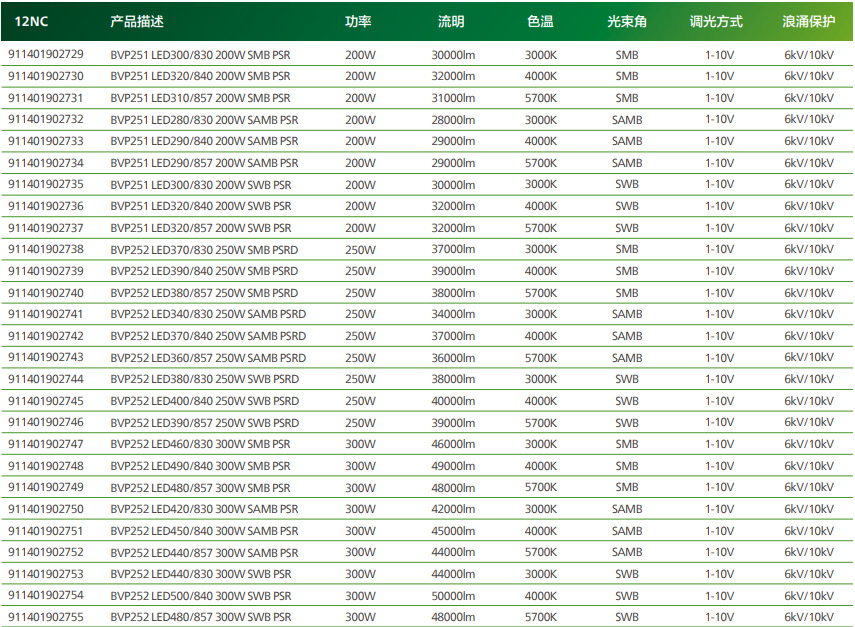855x627 pixels.
Task: Click description BVP251 LED320/857 200W SWB PSR
Action: tap(201, 227)
